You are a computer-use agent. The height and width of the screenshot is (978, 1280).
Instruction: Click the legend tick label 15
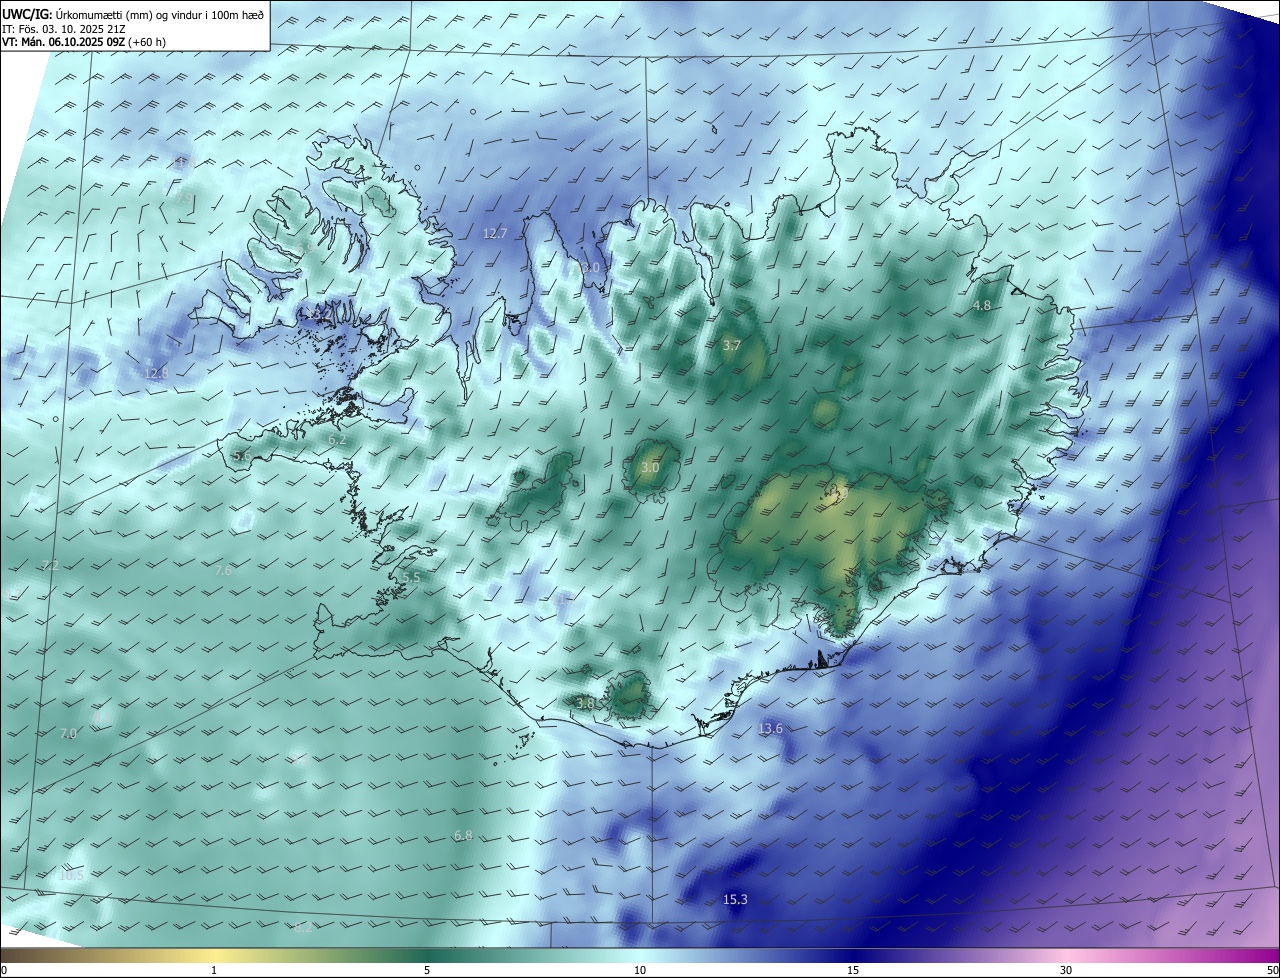[853, 970]
